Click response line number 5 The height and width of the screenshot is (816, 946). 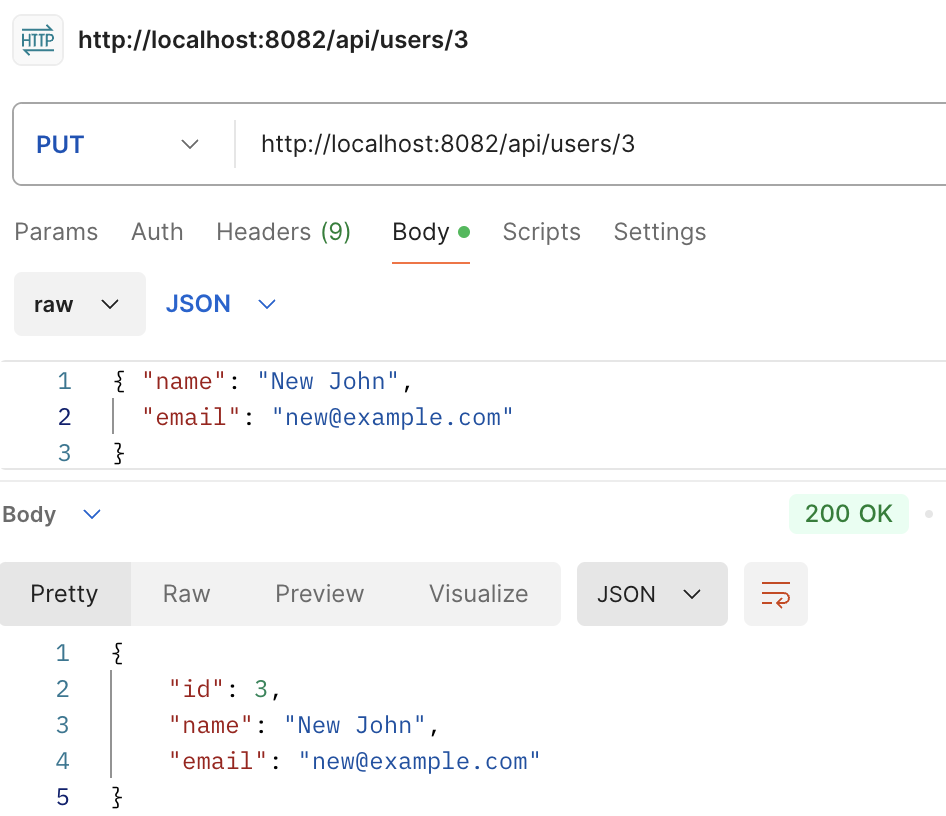(63, 797)
